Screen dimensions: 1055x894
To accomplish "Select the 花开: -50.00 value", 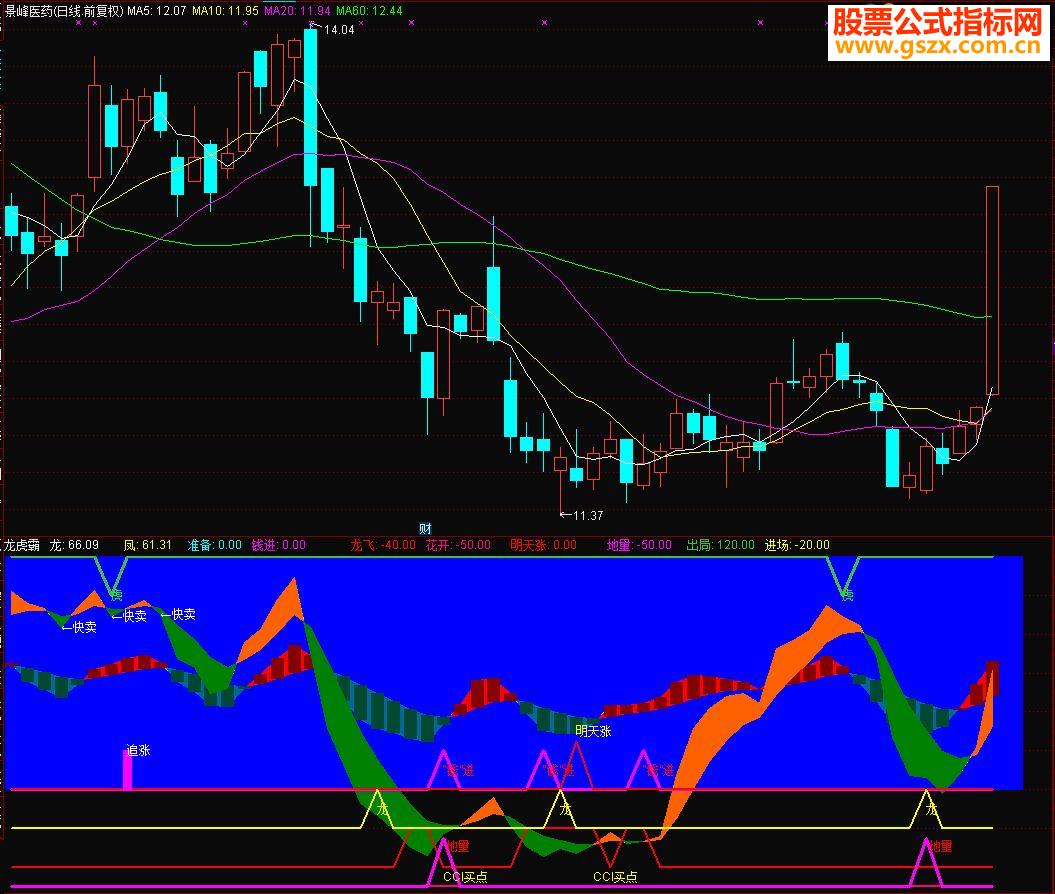I will coord(458,545).
